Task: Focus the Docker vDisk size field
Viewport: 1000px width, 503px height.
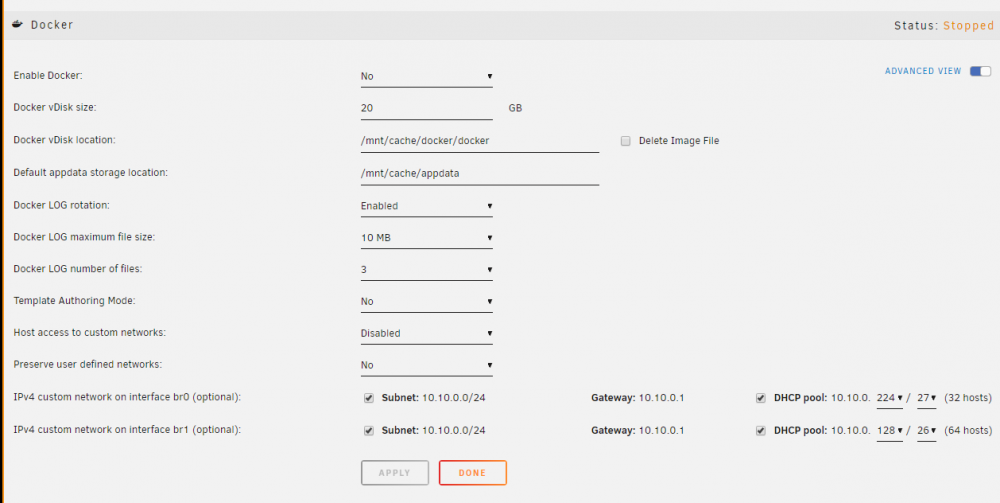Action: coord(427,109)
